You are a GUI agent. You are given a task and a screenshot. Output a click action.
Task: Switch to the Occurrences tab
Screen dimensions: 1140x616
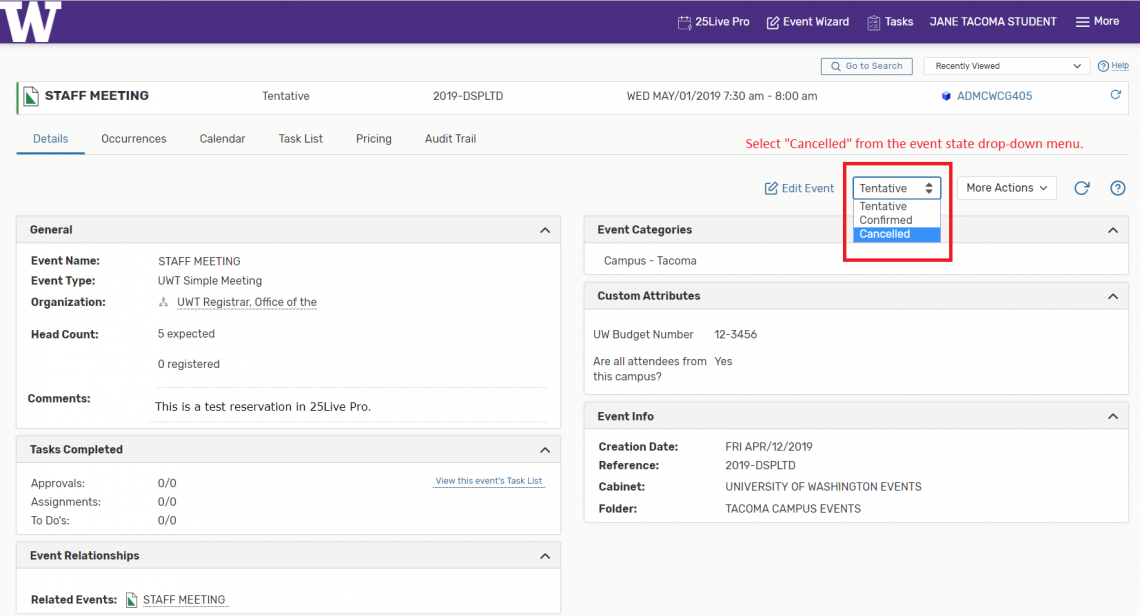coord(134,139)
